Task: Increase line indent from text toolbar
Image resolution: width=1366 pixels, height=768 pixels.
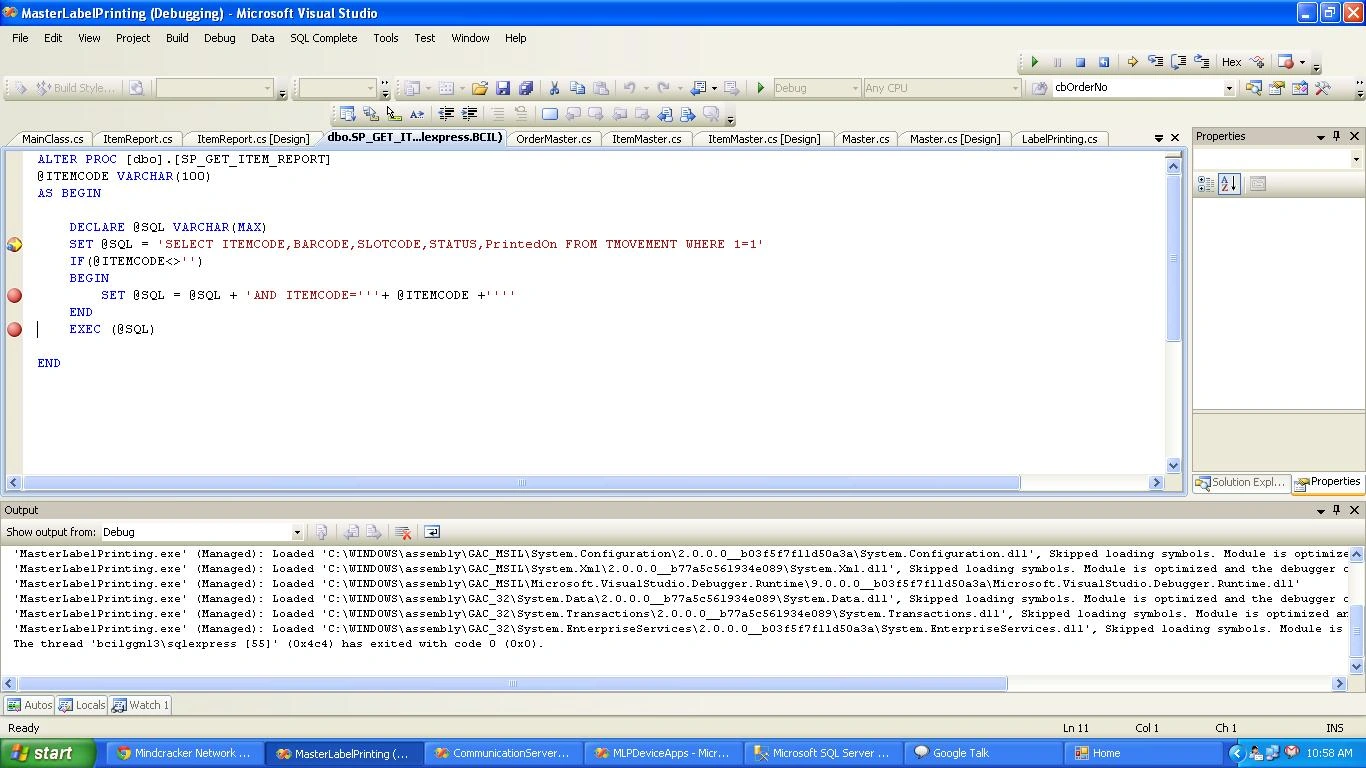Action: 469,114
